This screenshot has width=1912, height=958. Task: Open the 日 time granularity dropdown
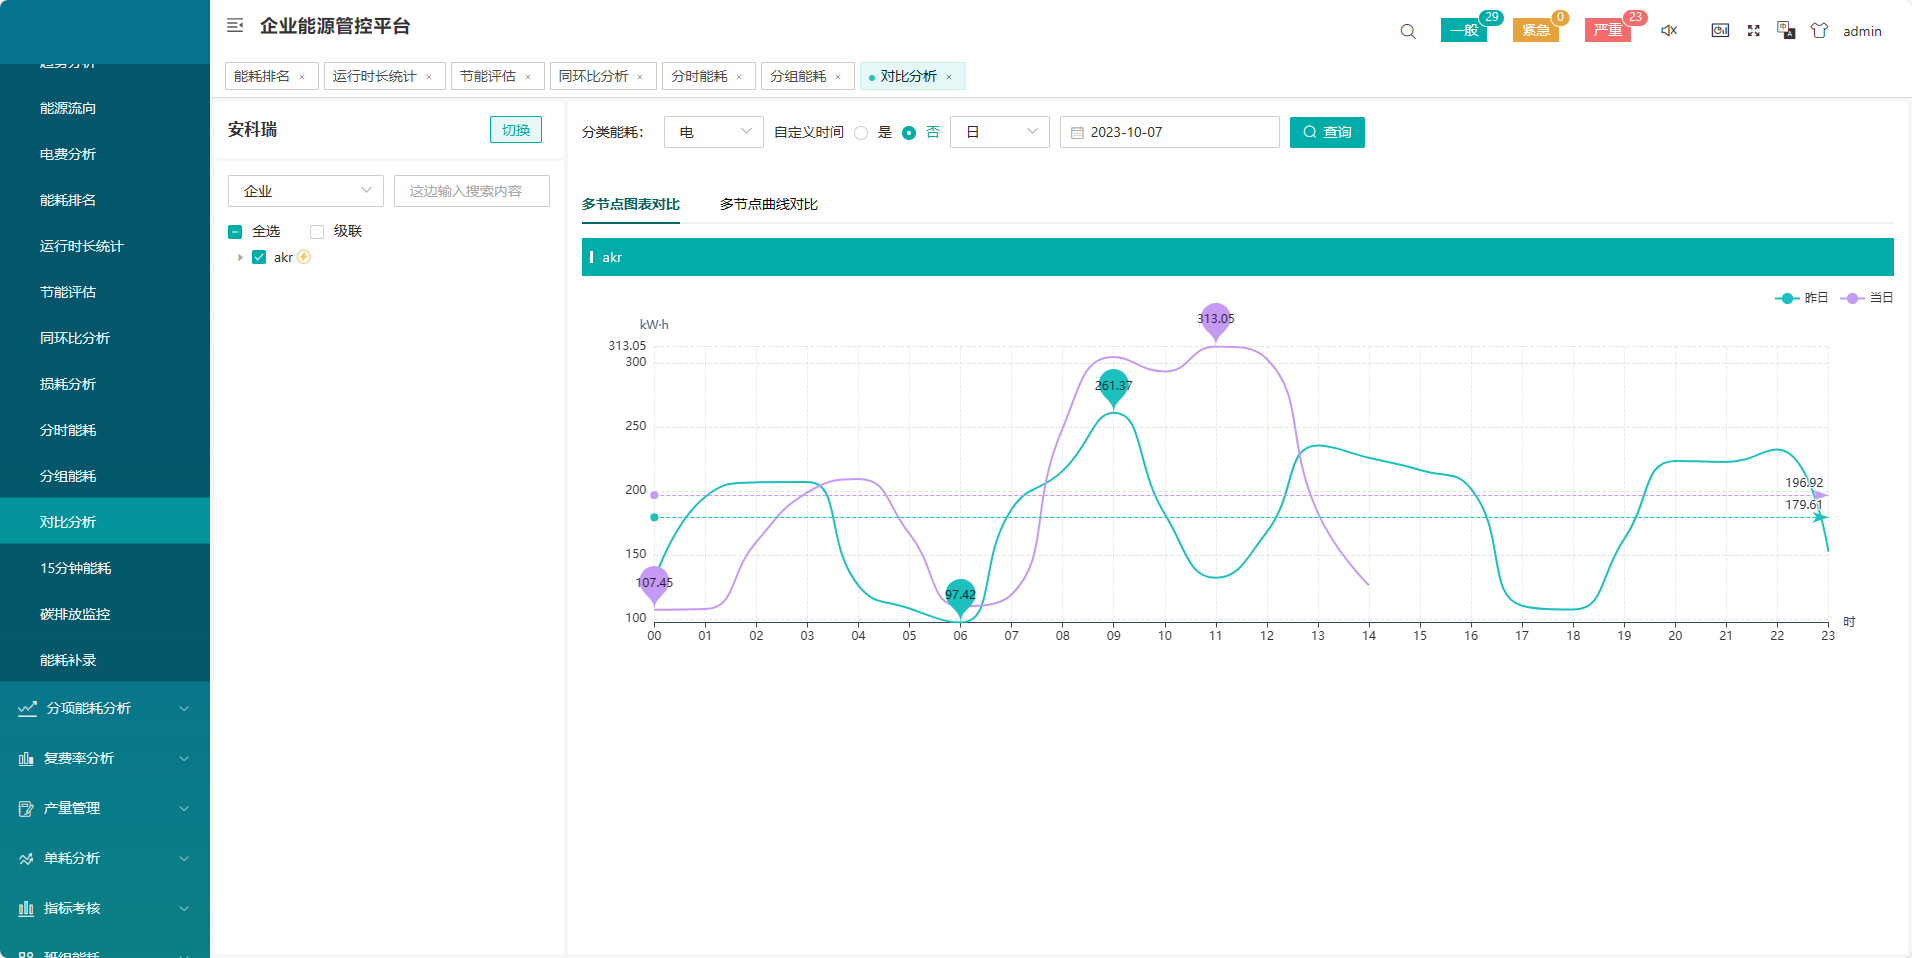[x=999, y=132]
